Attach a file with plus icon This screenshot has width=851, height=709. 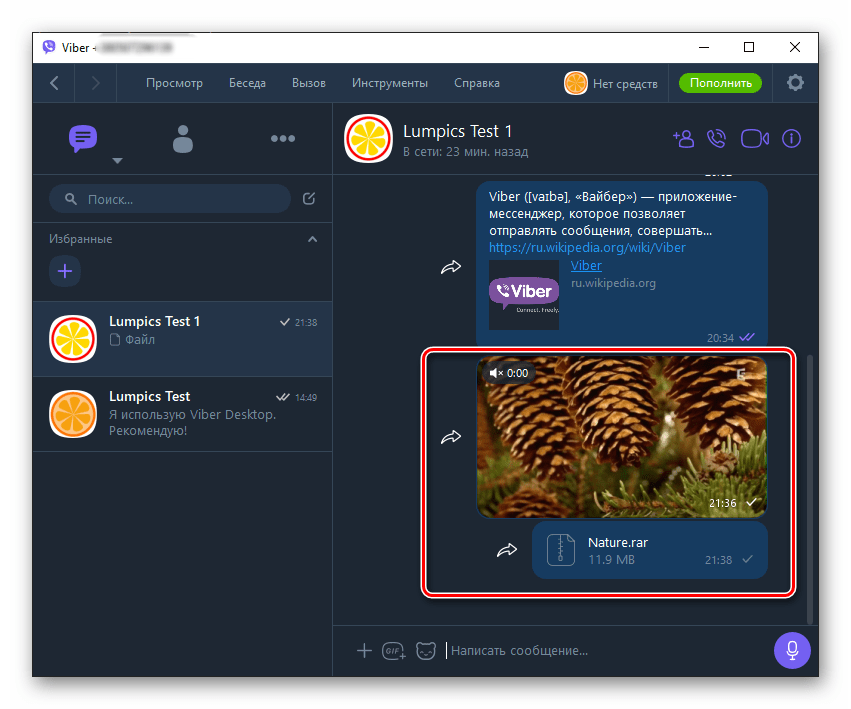(x=364, y=650)
